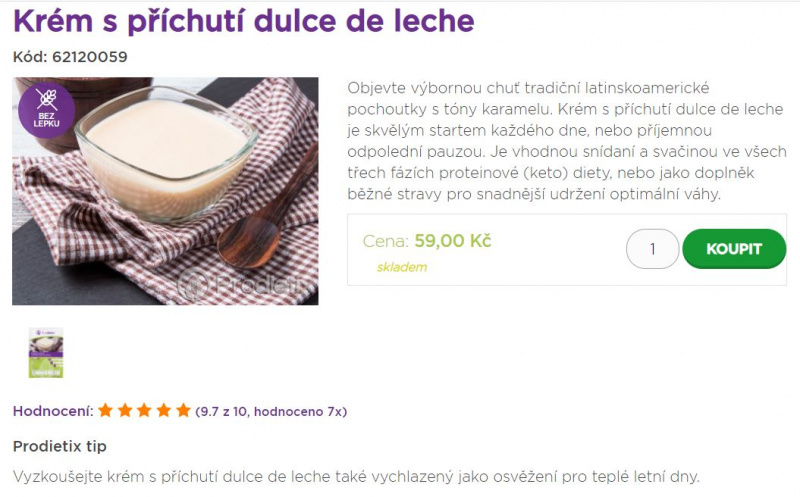Screen dimensions: 800x497
Task: Click the Prodietix tip heading
Action: pos(60,446)
